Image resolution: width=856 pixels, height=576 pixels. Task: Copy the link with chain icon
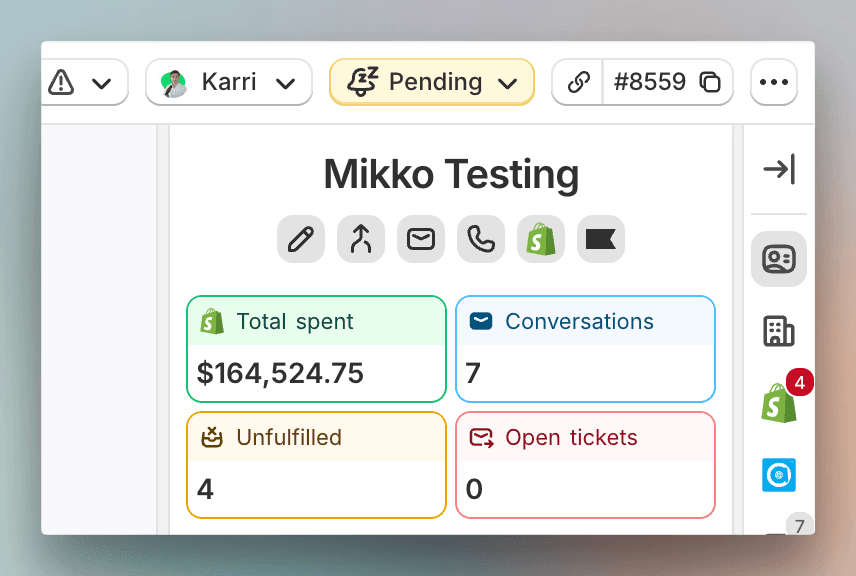click(x=578, y=82)
